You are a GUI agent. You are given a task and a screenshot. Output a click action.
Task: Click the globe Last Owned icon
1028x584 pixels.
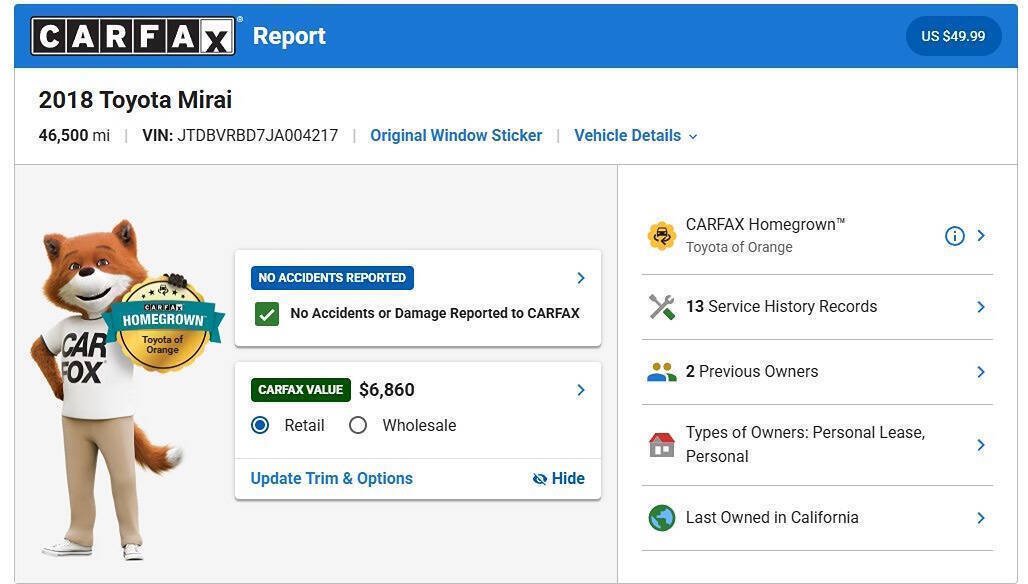[x=662, y=518]
